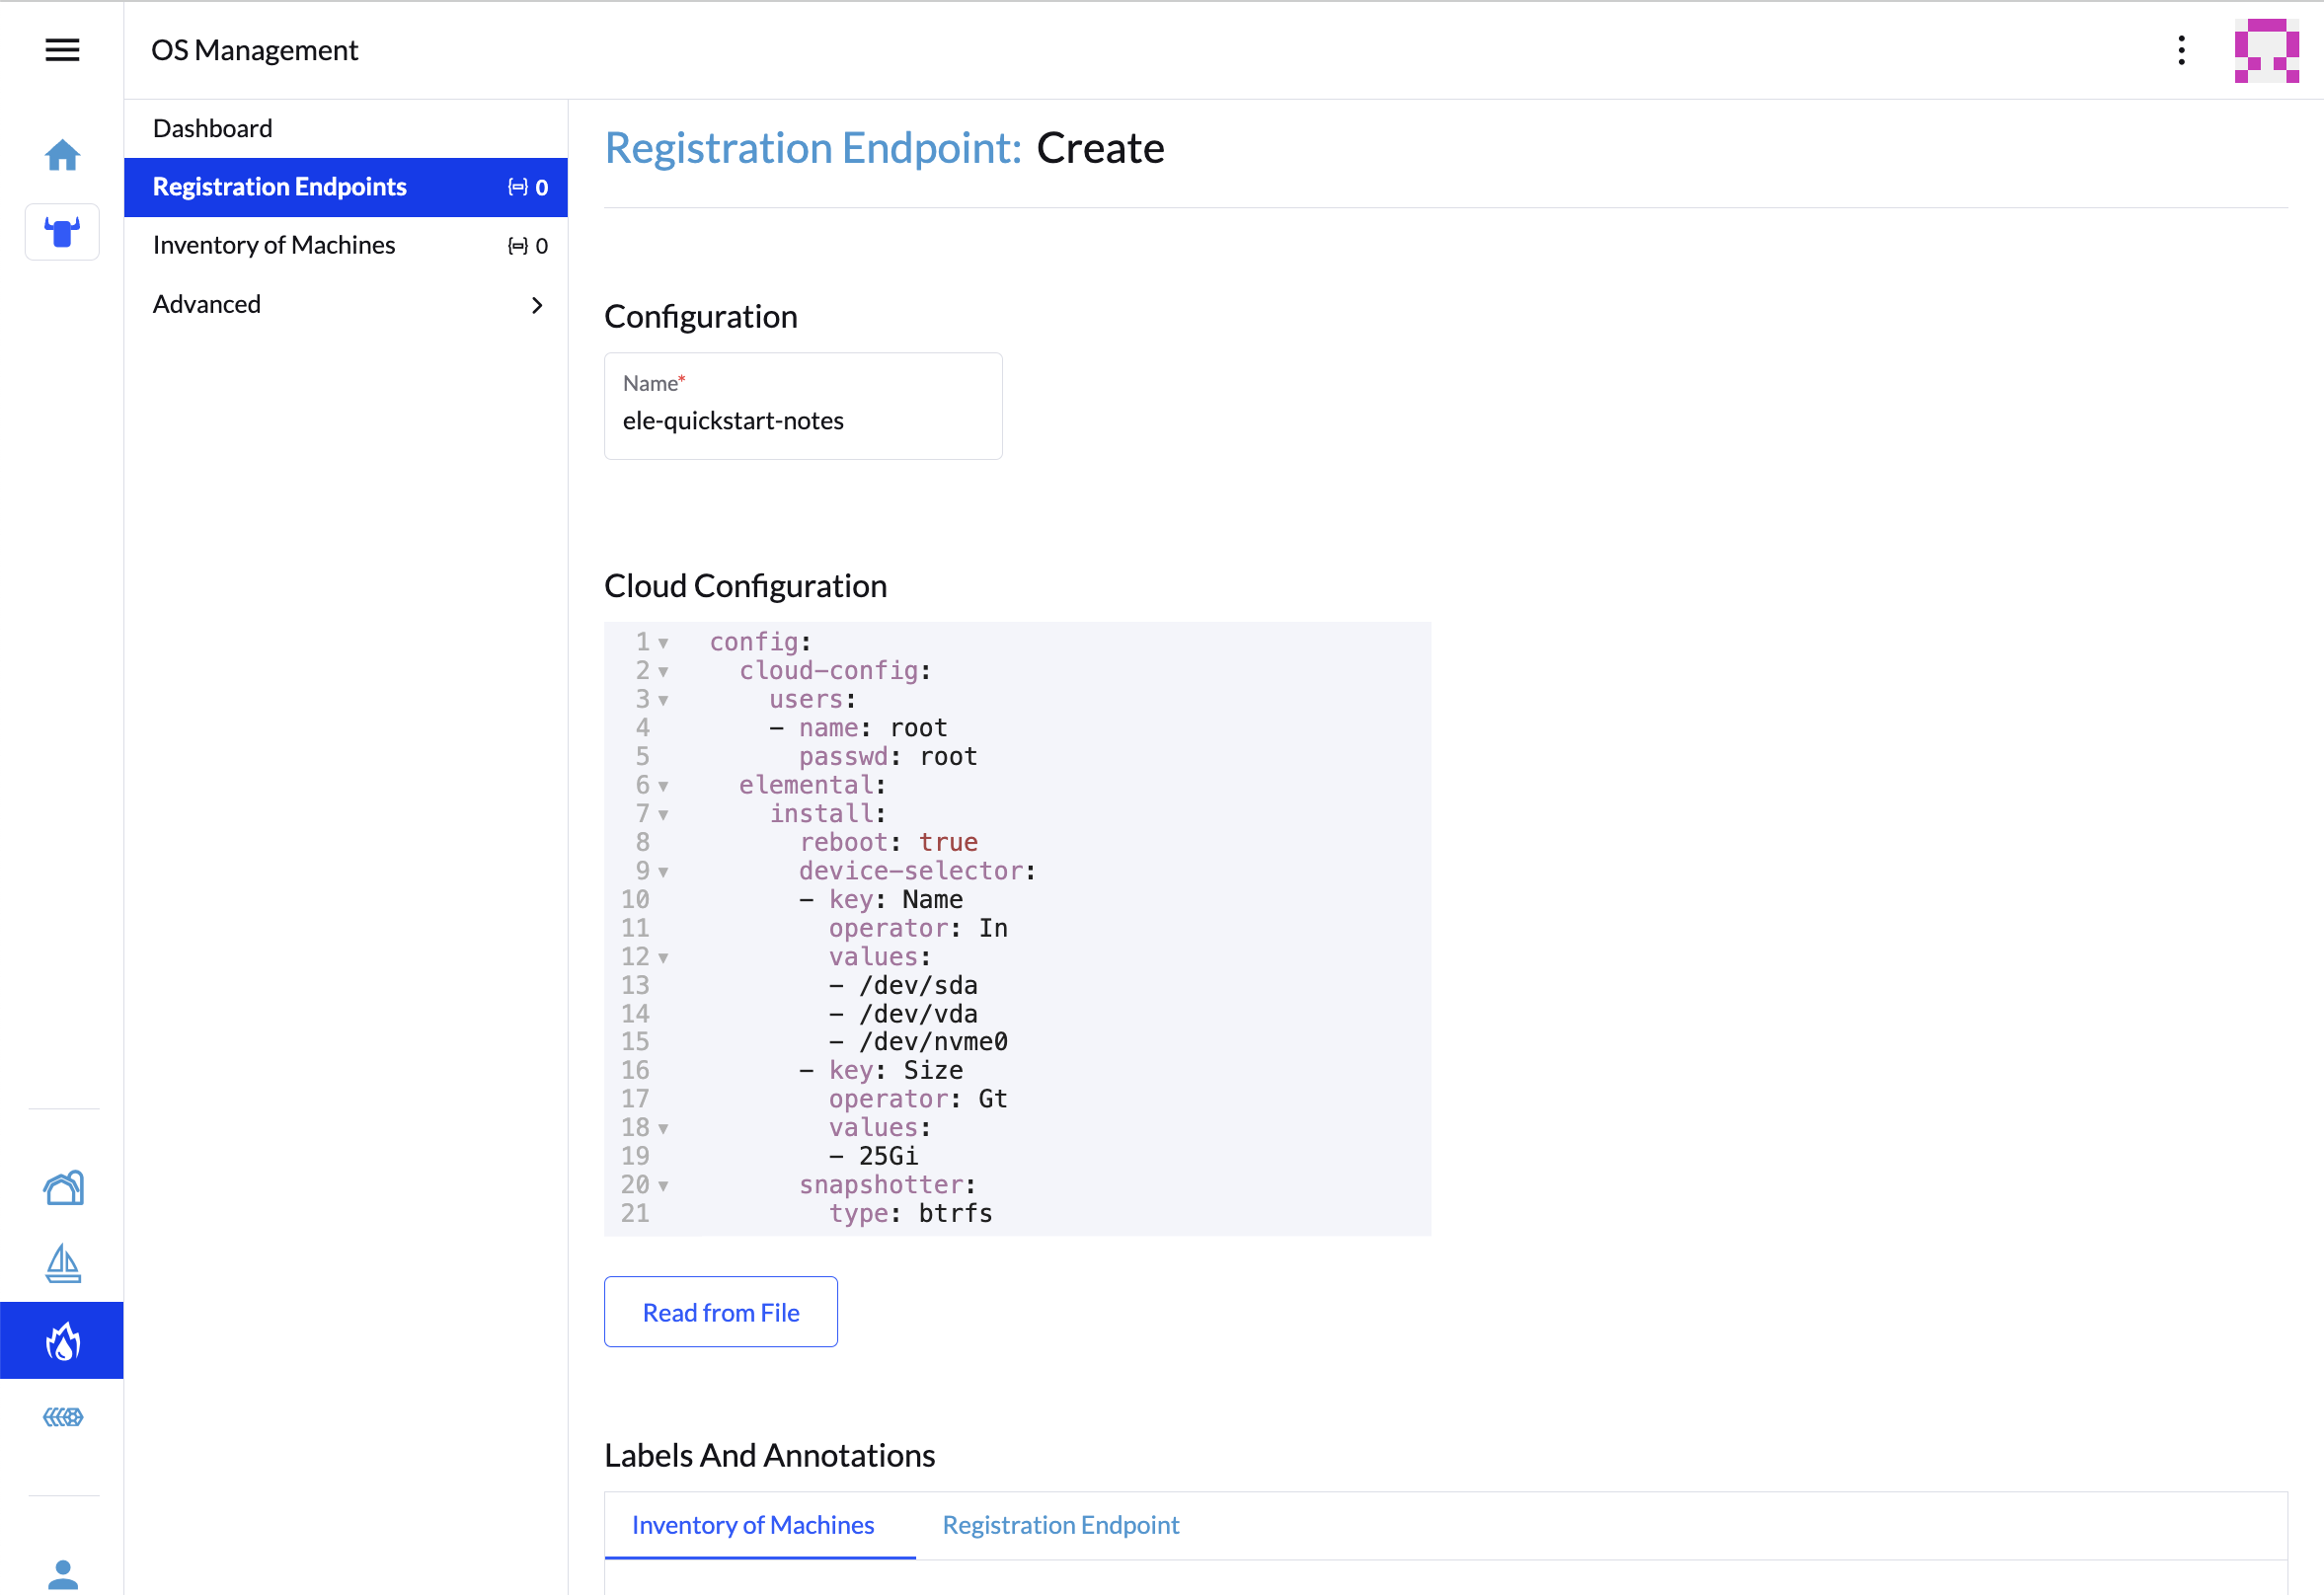Click the pink user avatar
Screen dimensions: 2324x1595
pos(2266,50)
